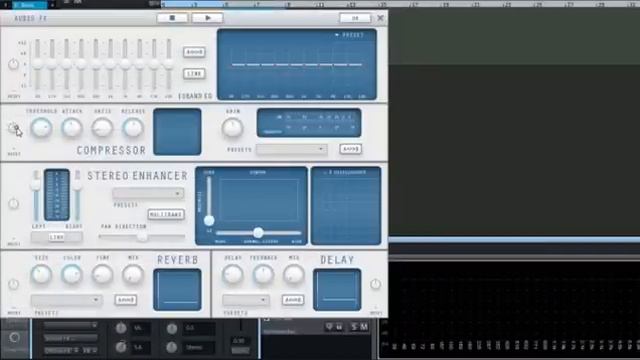Confirm with the OK button in Audio FX
This screenshot has height=360, width=640.
click(355, 18)
